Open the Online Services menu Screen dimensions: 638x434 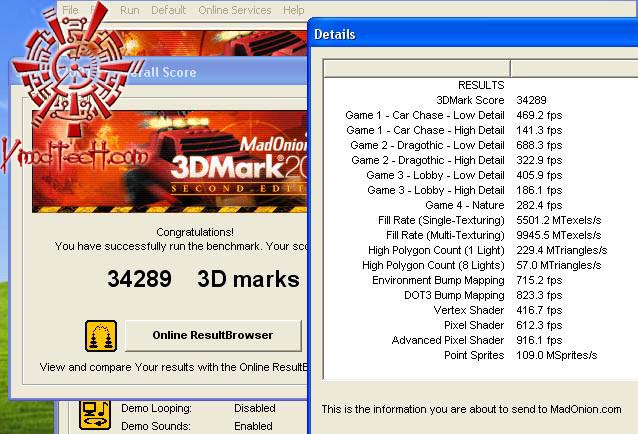coord(235,10)
